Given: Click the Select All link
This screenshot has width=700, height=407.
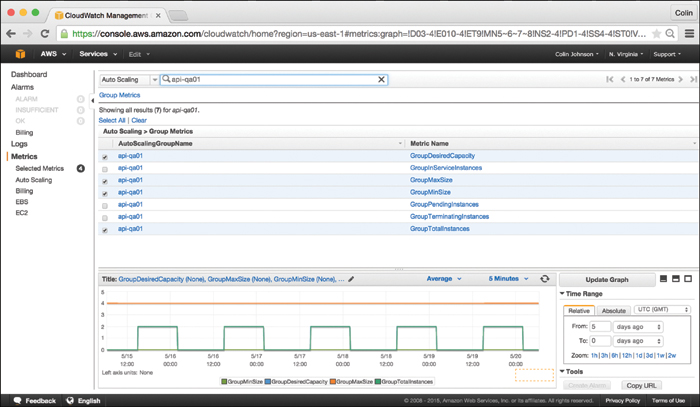Looking at the screenshot, I should pyautogui.click(x=112, y=120).
